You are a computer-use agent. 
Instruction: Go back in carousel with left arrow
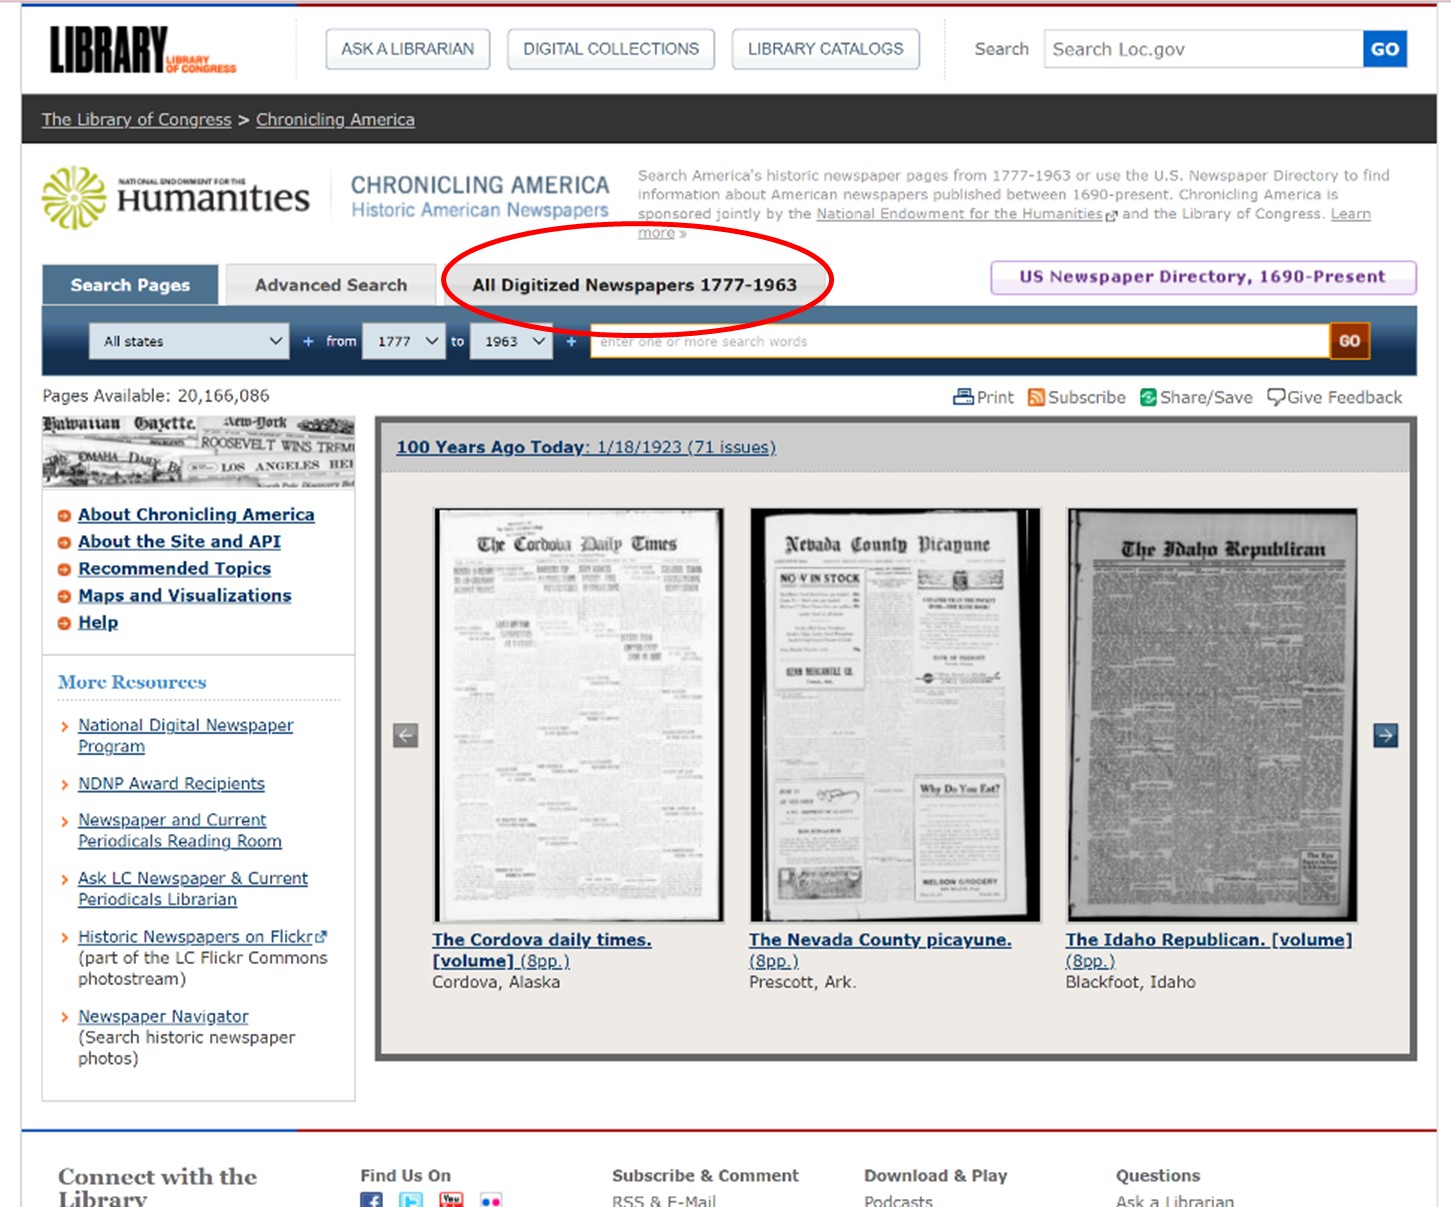coord(406,736)
